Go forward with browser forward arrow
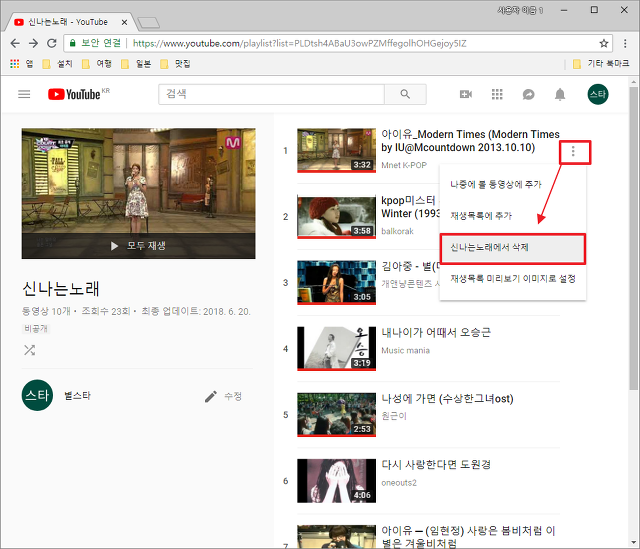 [33, 43]
